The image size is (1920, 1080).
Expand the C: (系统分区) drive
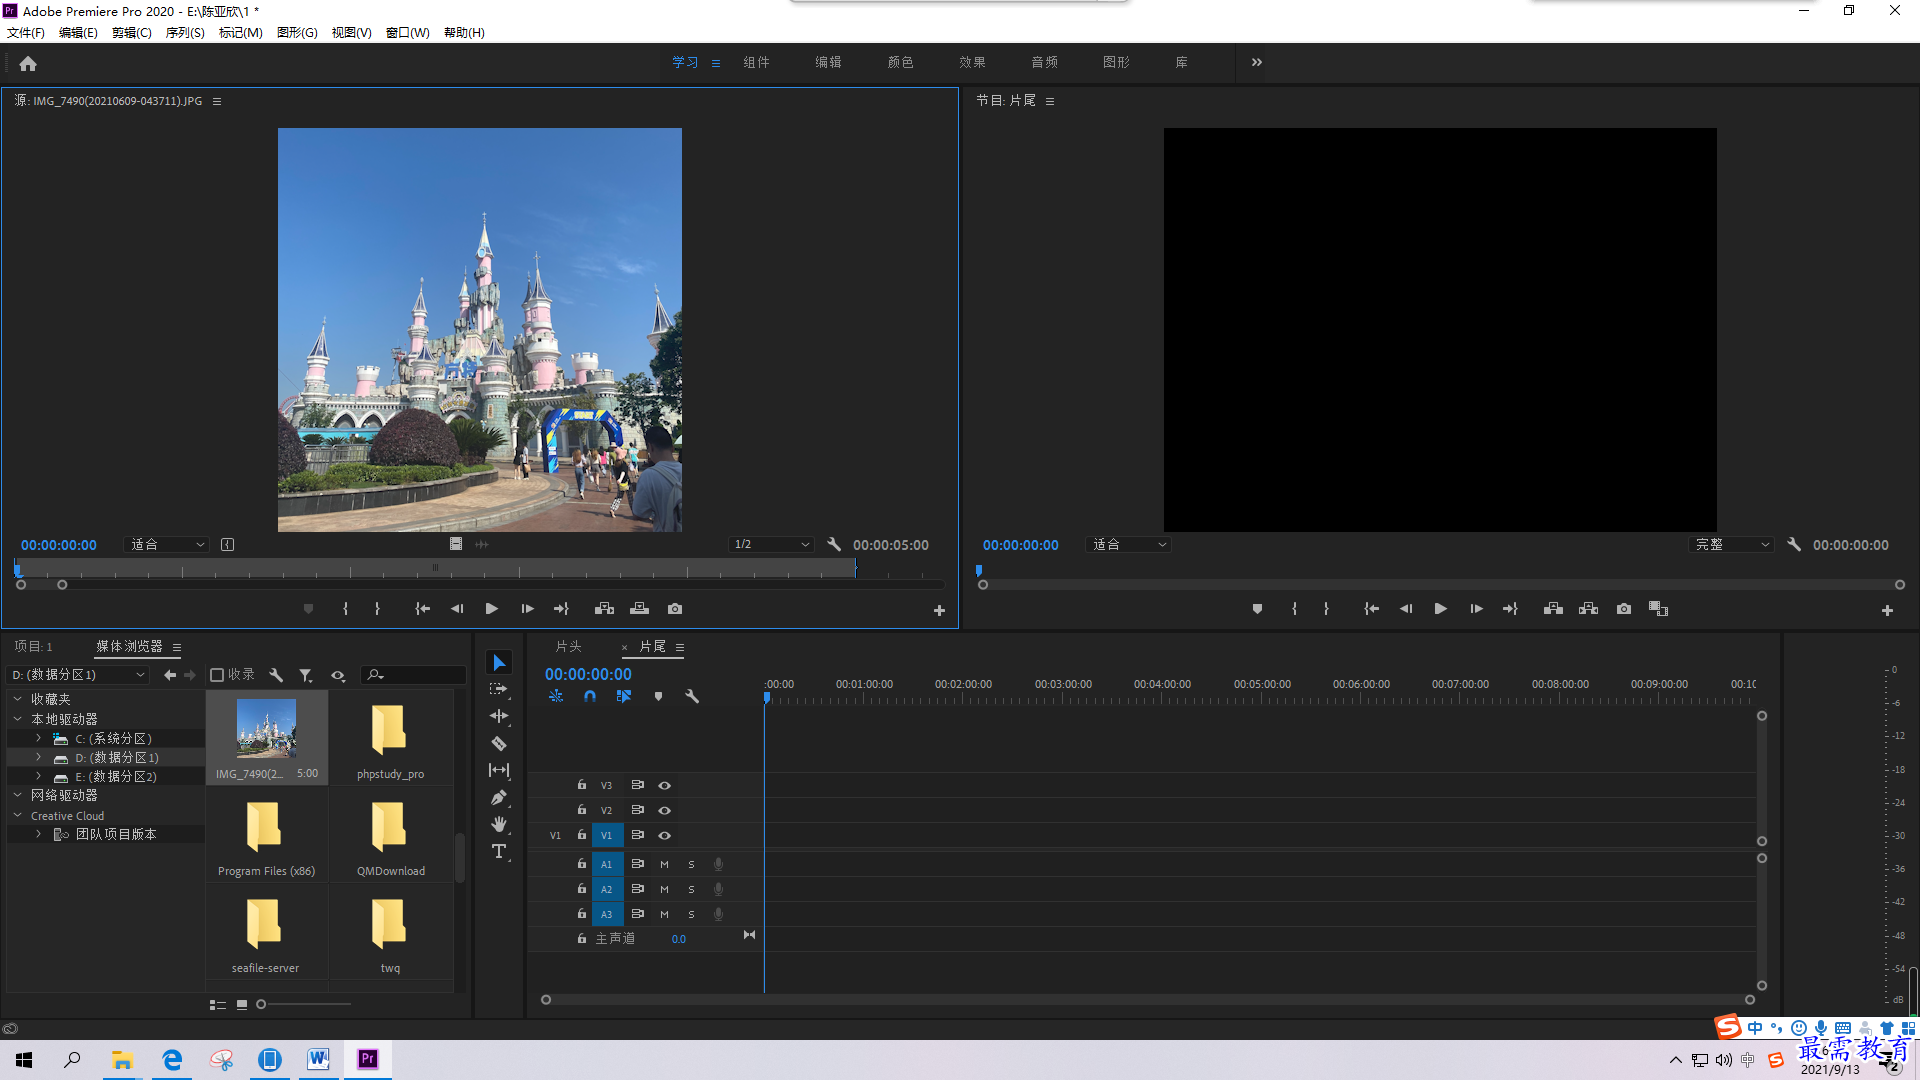click(x=38, y=738)
